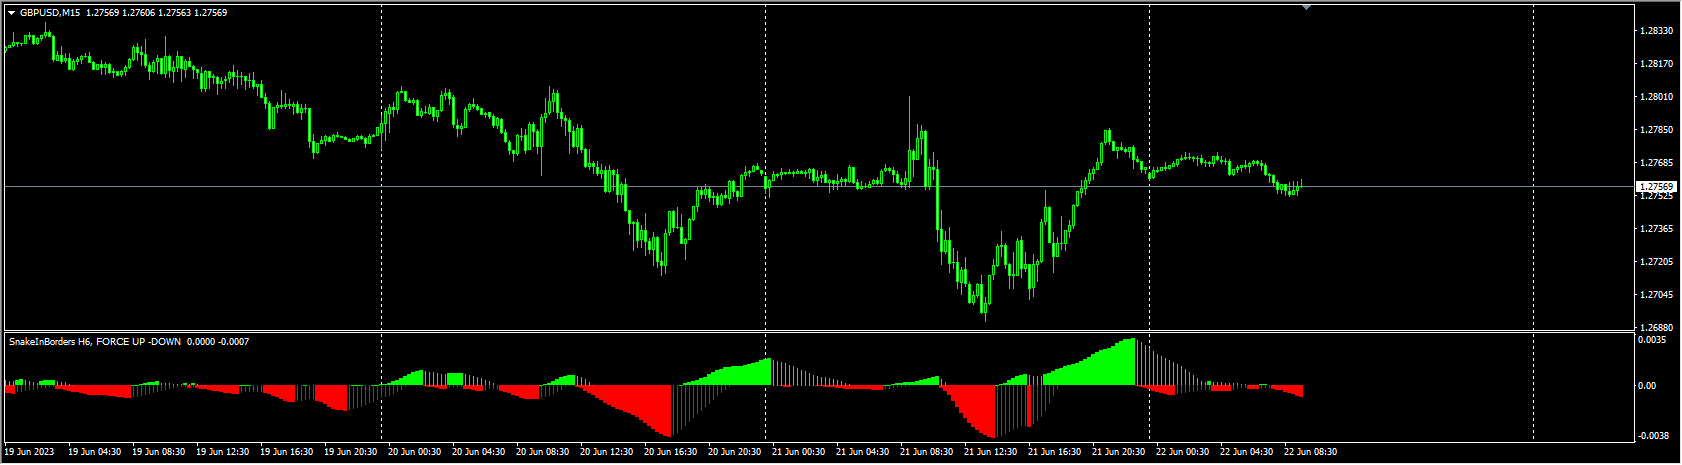Click the 19 Jun 16:30 time label
Image resolution: width=1682 pixels, height=465 pixels.
coord(287,452)
